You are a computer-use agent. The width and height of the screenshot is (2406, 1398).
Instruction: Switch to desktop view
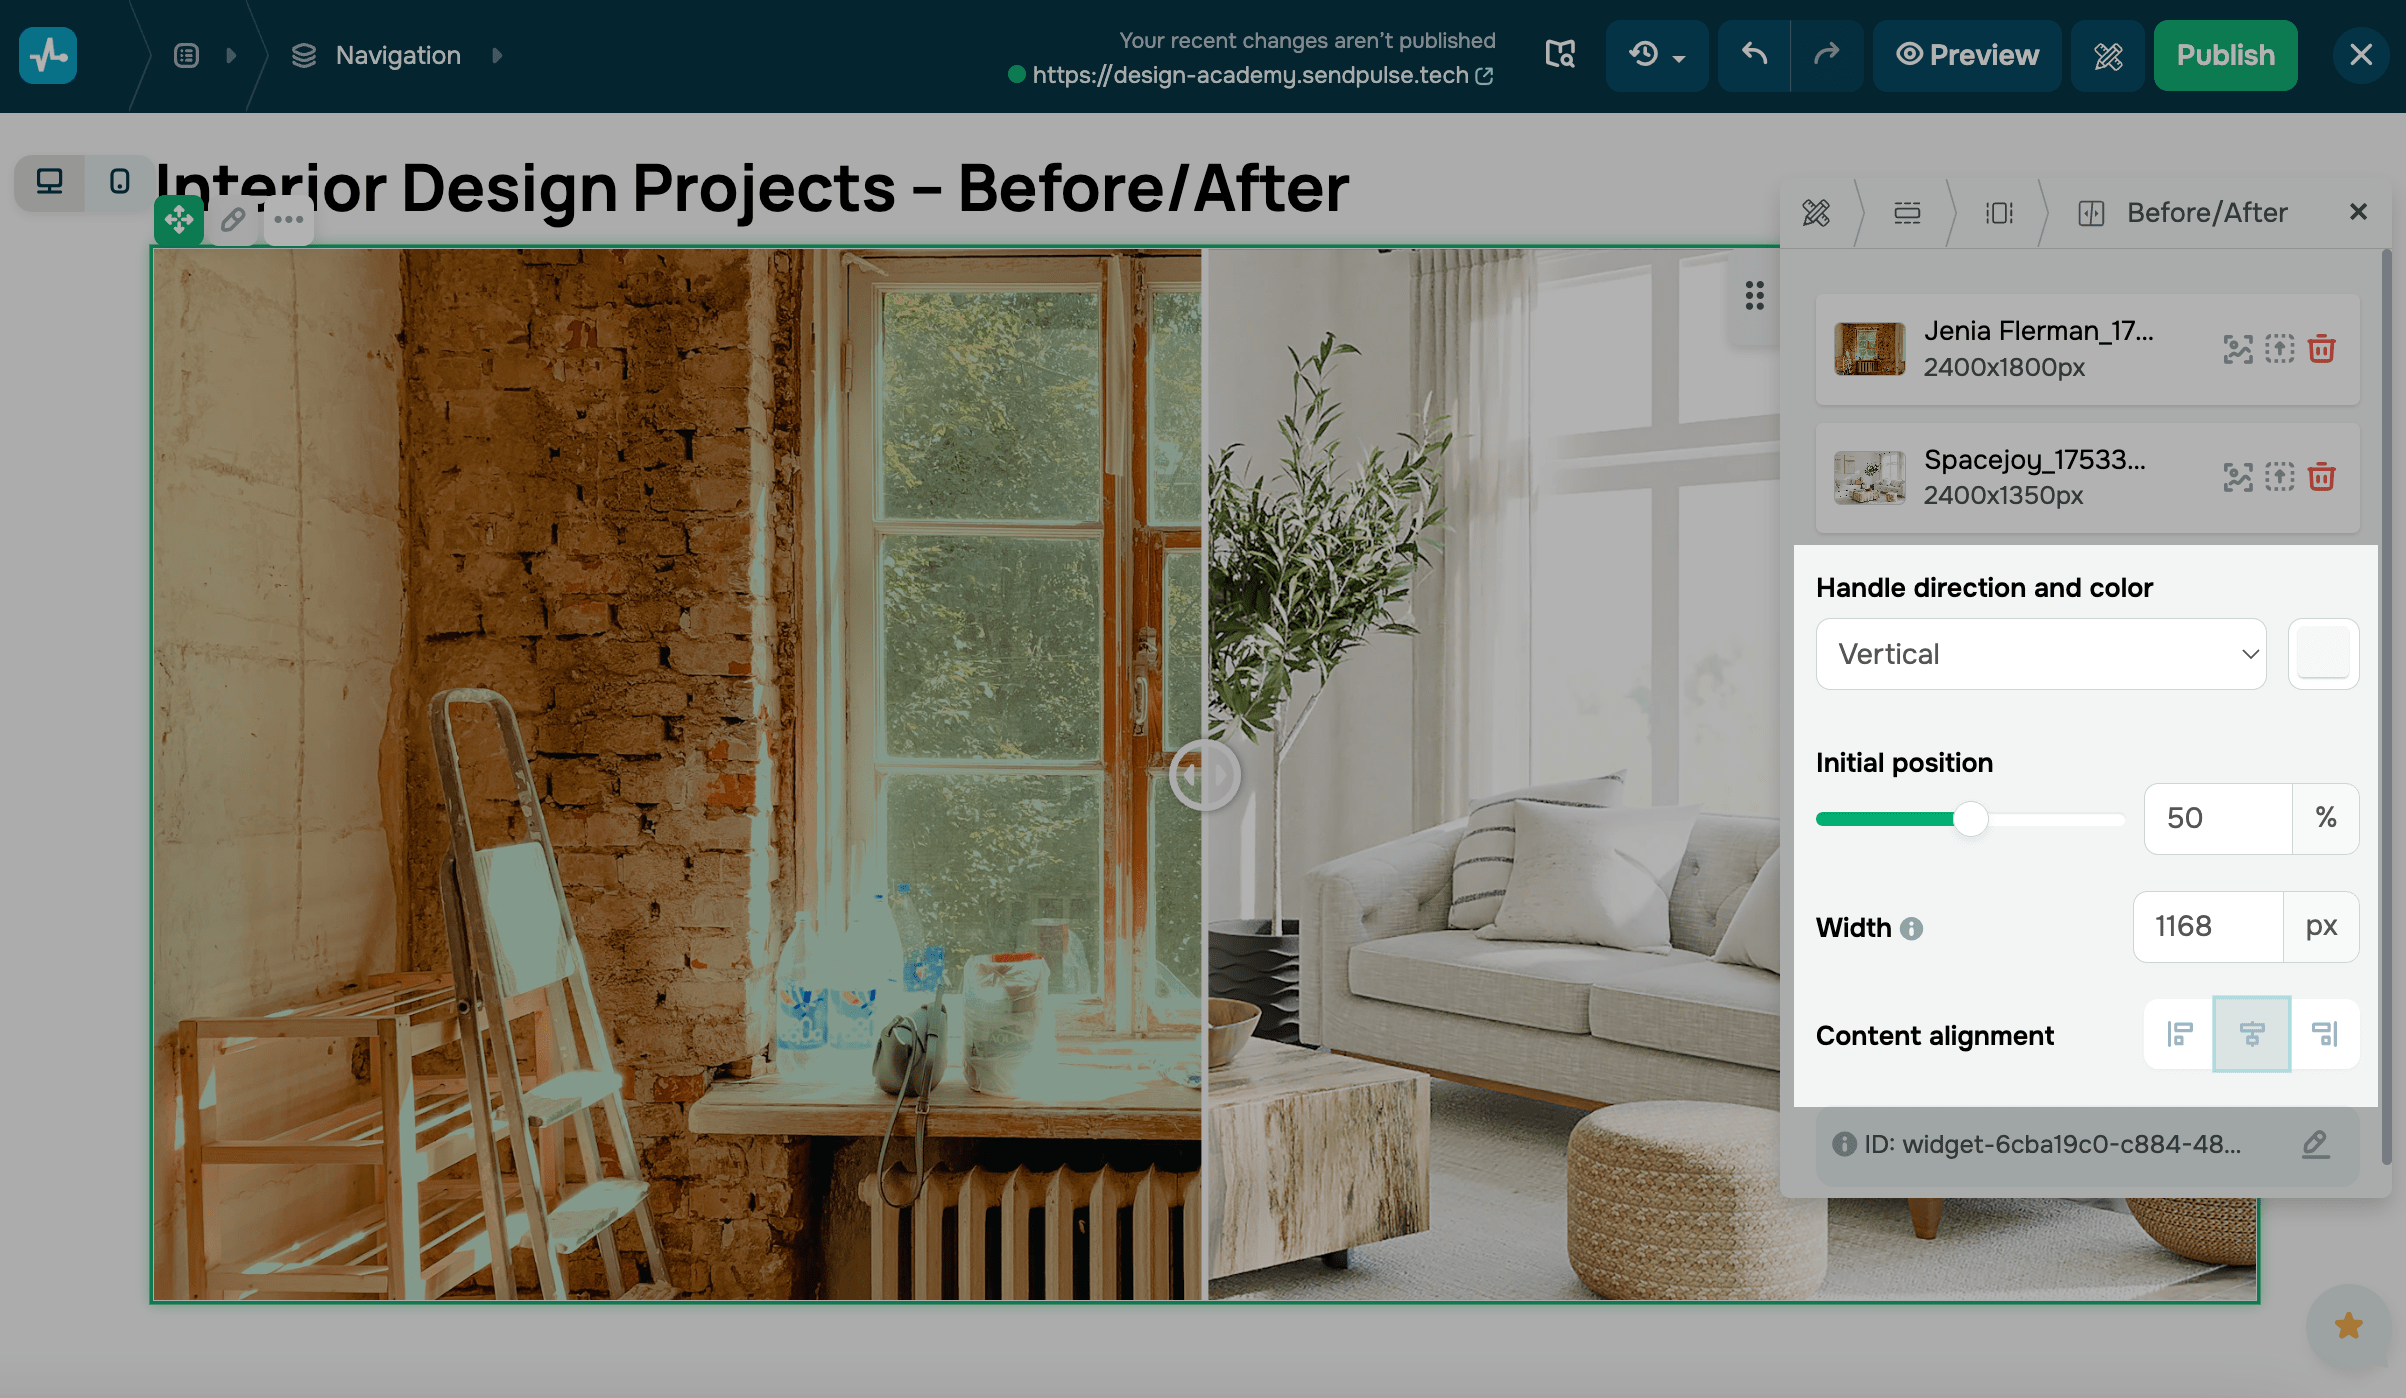(x=49, y=182)
